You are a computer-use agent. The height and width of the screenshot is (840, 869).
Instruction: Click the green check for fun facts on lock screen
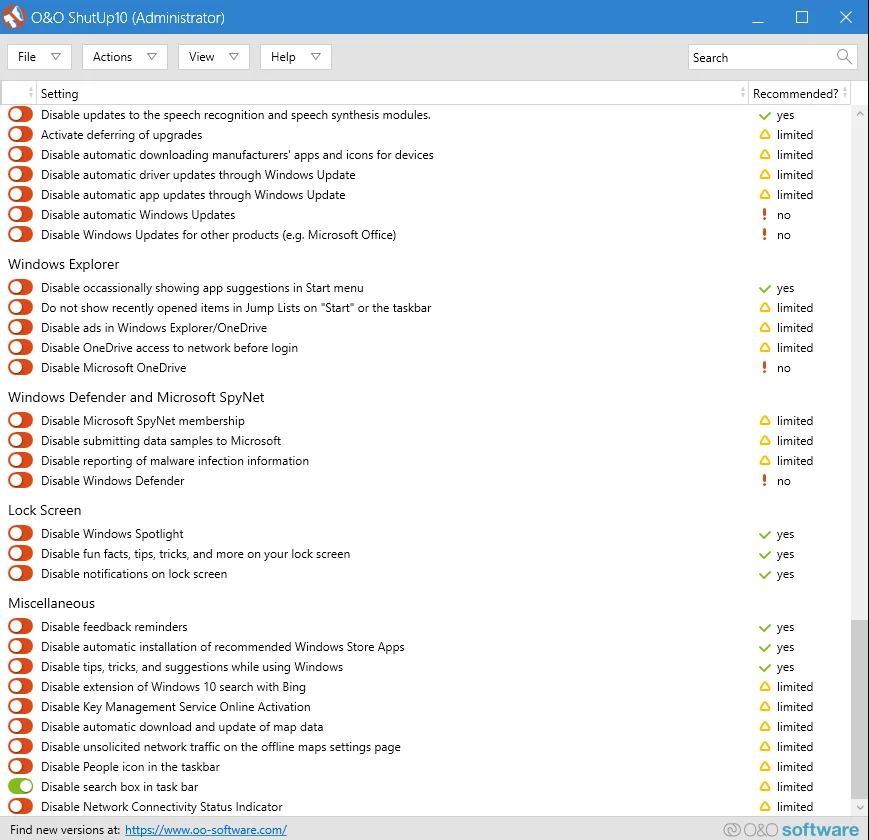point(765,554)
